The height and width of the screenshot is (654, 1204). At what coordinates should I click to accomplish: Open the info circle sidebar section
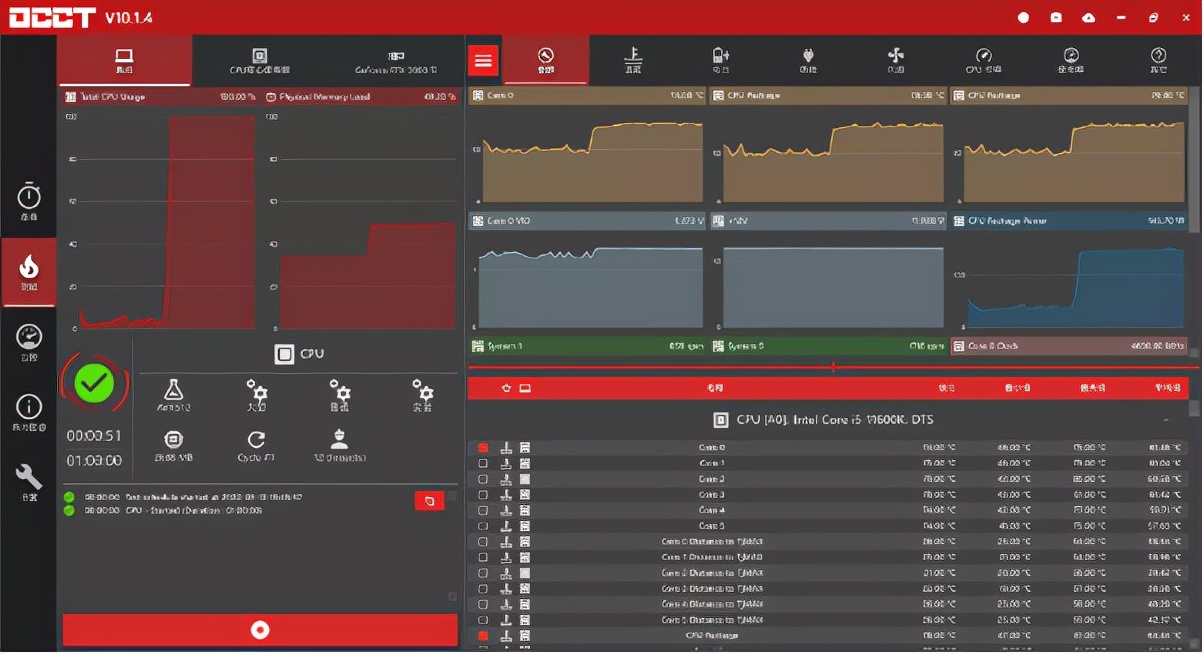(x=28, y=411)
